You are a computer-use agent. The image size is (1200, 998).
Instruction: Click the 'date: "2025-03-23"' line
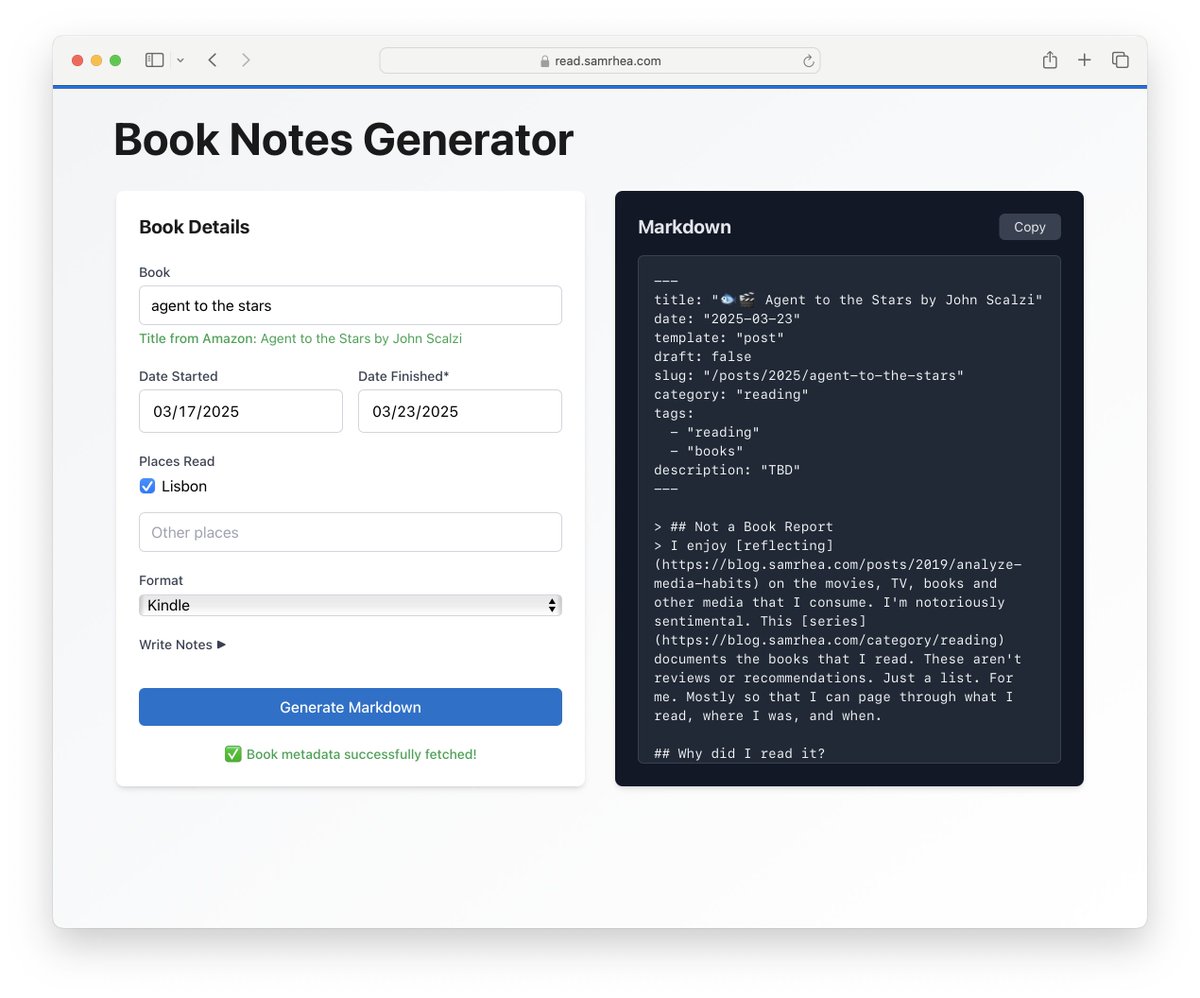[x=727, y=318]
